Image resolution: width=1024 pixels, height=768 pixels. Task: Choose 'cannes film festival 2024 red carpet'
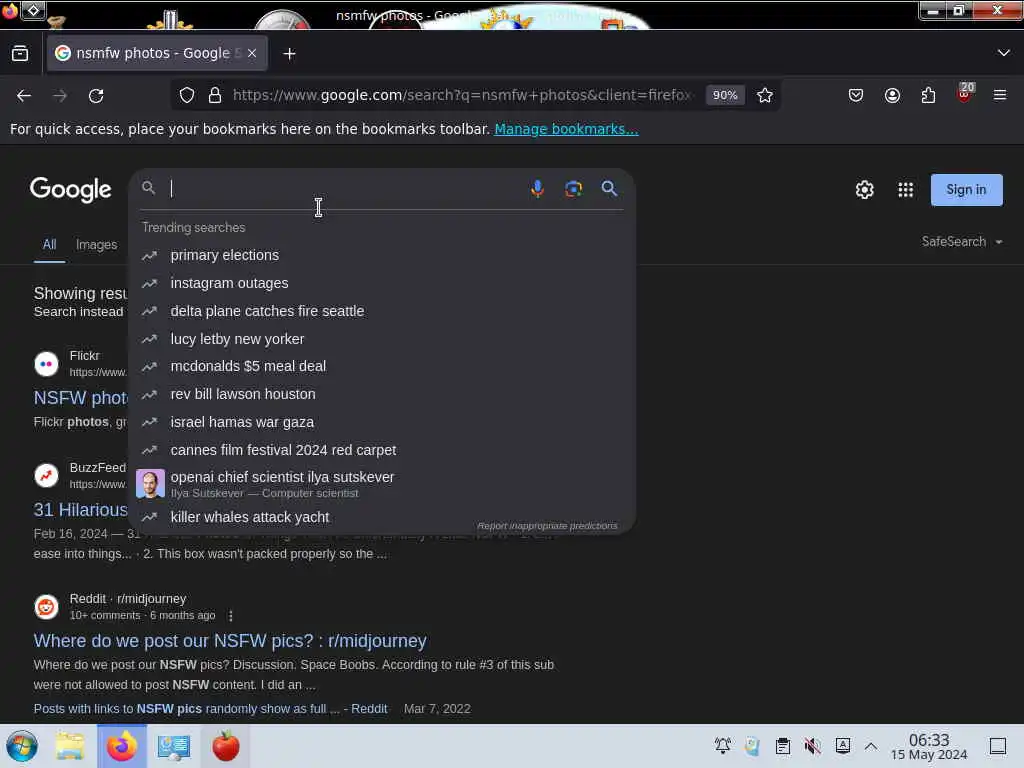381,451
